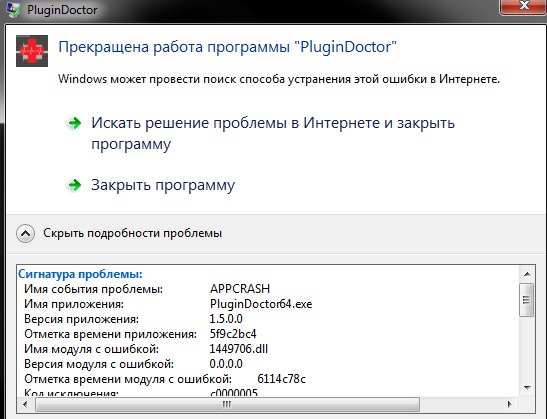
Task: Close the PluginDoctor crash dialog window
Action: point(523,6)
